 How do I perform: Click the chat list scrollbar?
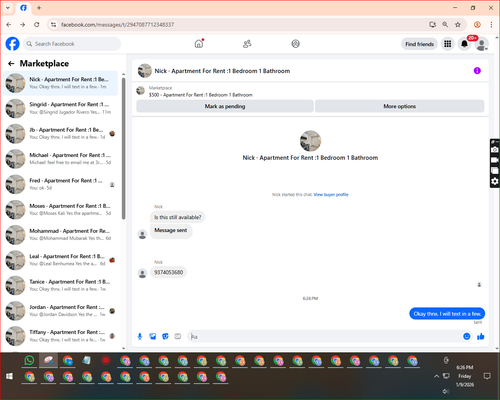124,148
